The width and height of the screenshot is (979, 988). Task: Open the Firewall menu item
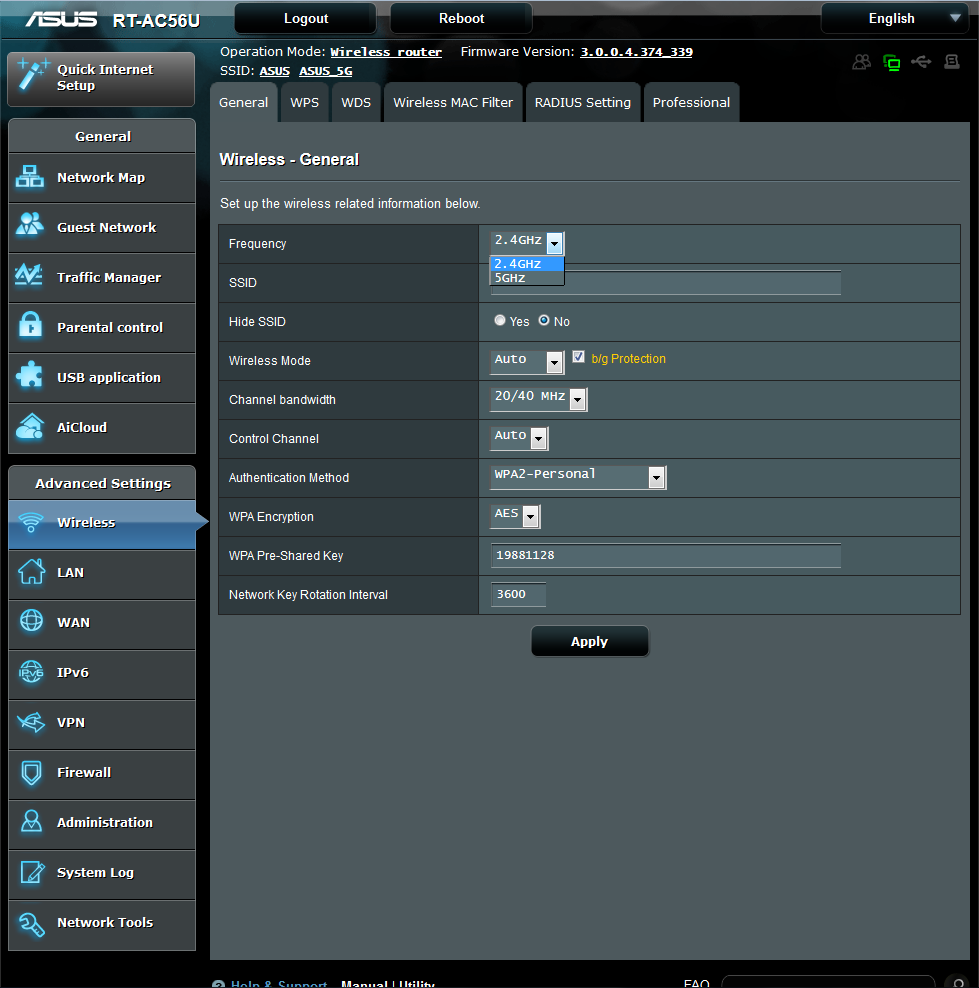click(x=102, y=773)
